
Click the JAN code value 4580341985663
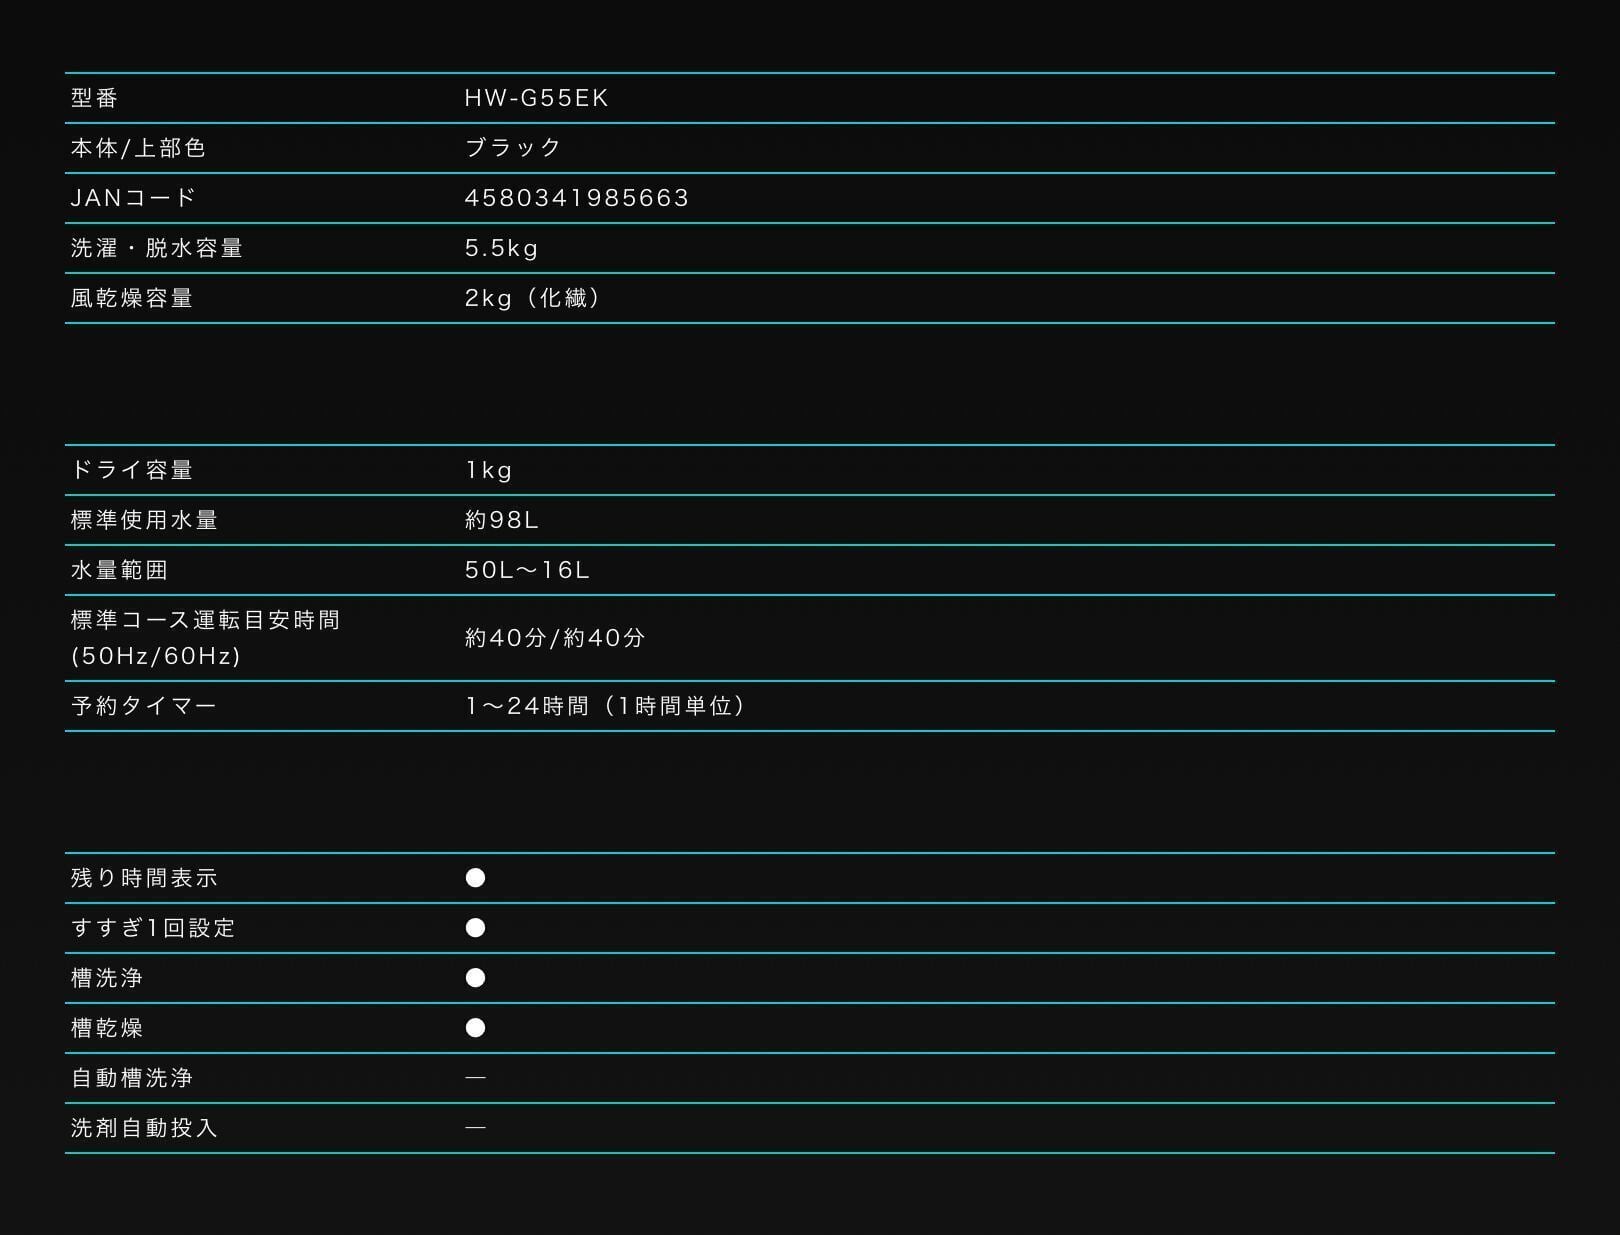click(577, 198)
